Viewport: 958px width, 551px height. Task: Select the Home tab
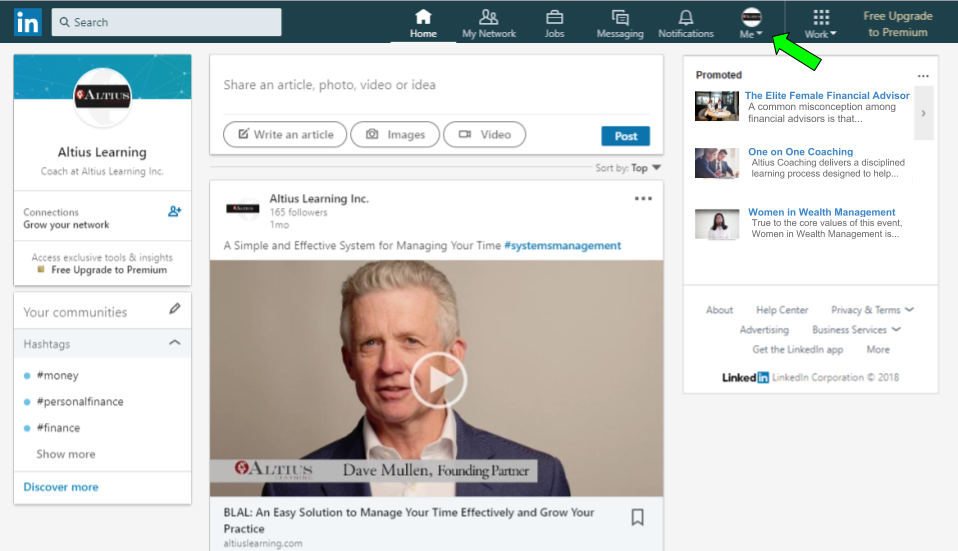(423, 23)
